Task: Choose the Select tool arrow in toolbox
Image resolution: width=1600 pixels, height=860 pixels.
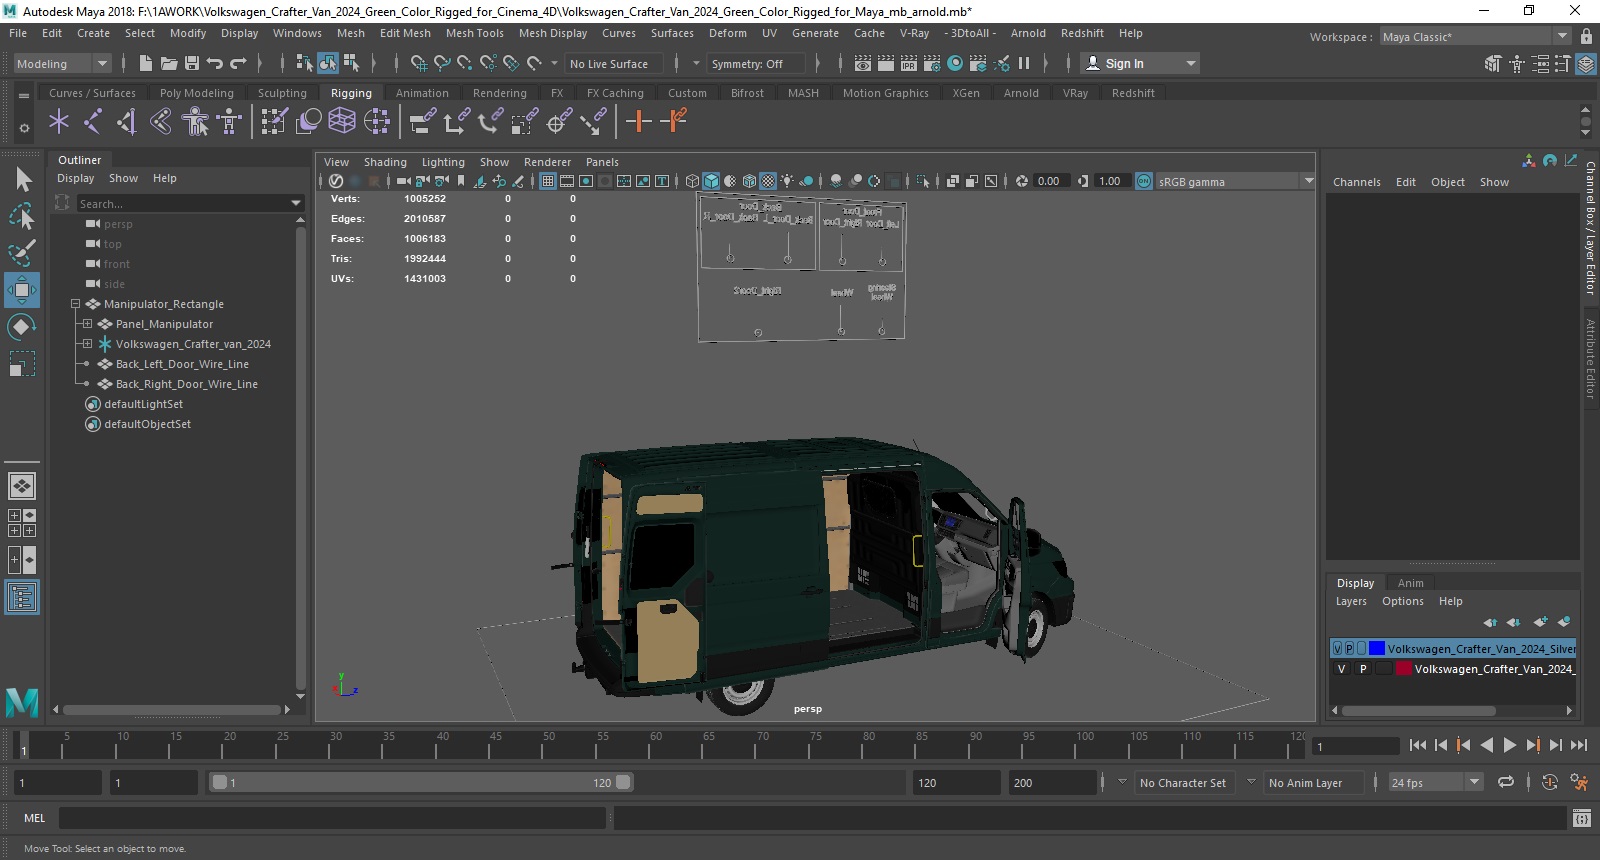Action: [22, 180]
